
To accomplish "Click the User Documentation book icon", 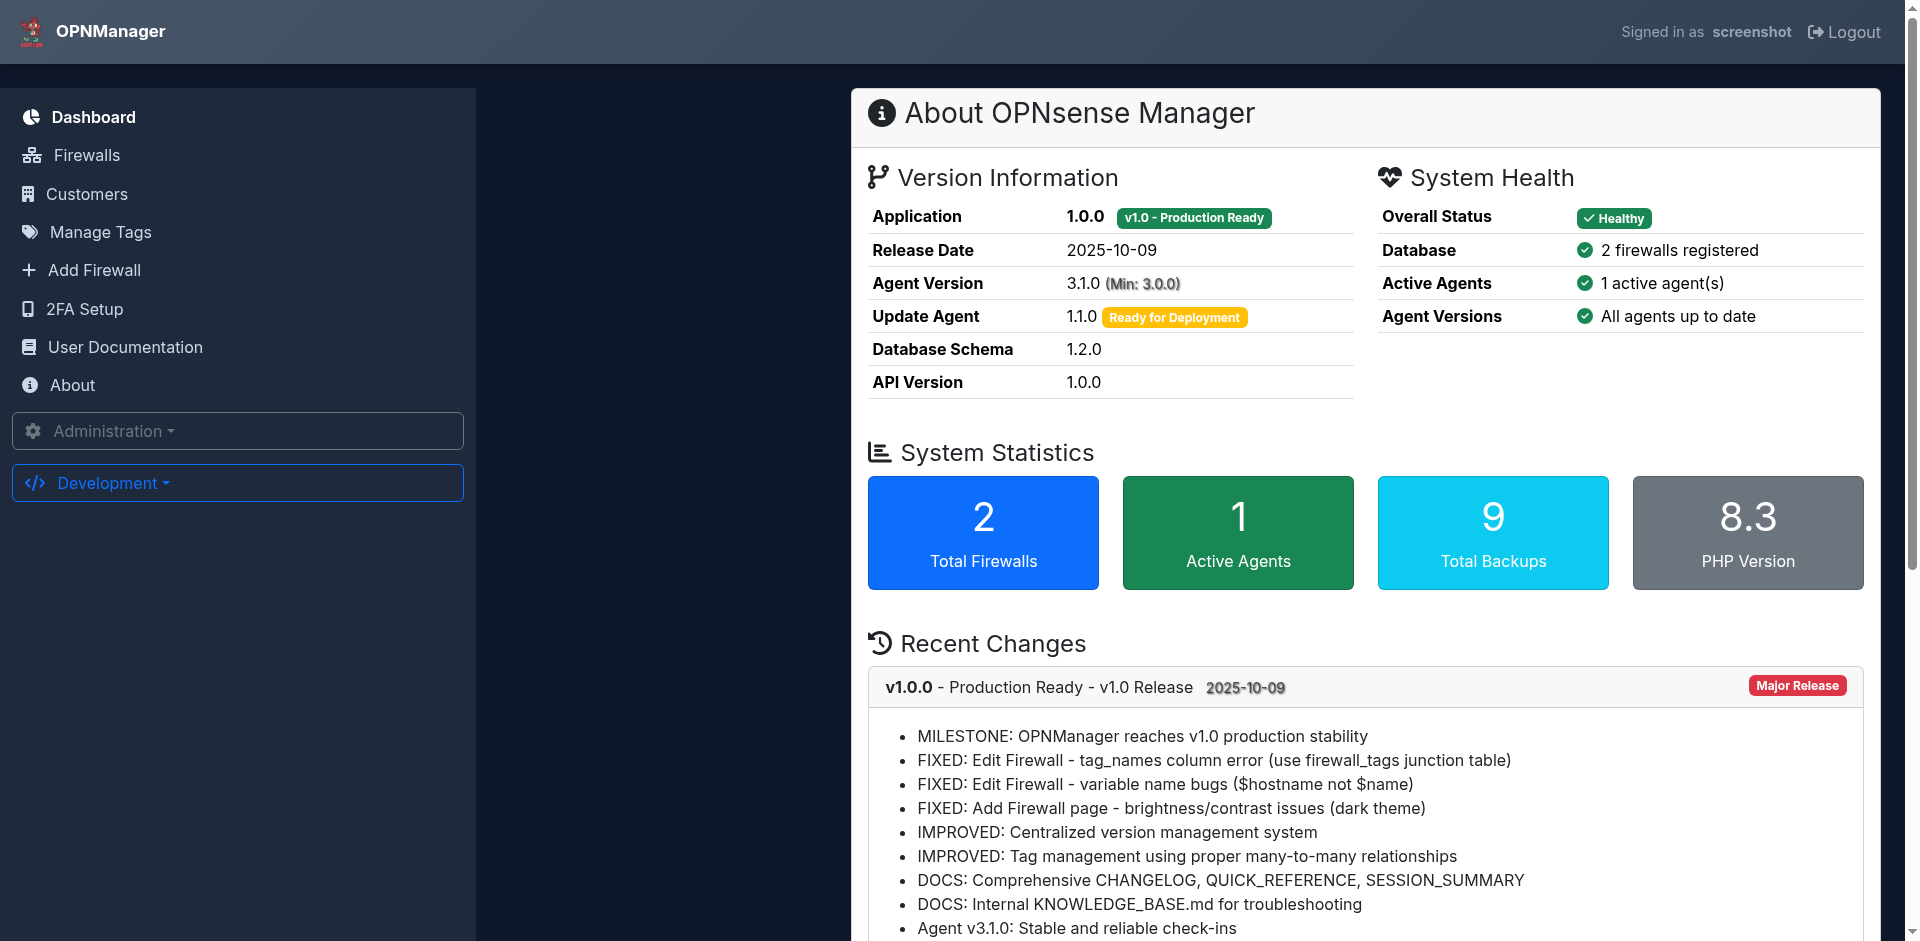I will tap(29, 347).
